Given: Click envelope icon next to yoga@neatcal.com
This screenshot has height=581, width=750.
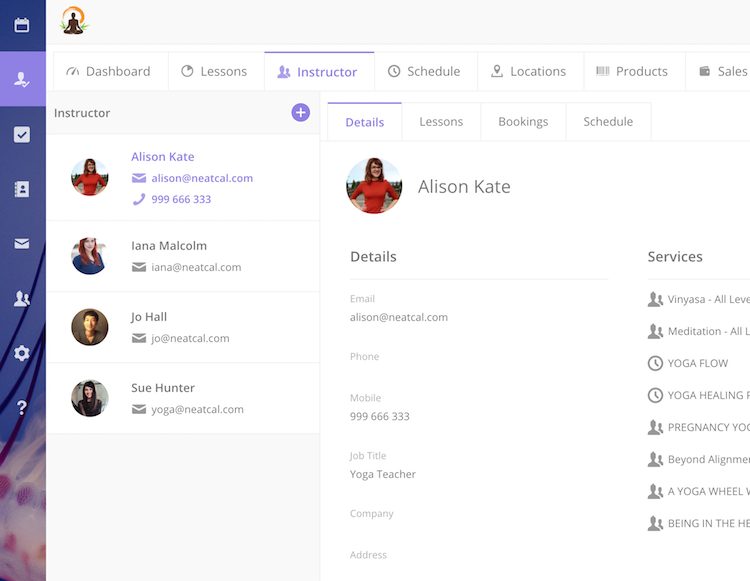Looking at the screenshot, I should (139, 409).
